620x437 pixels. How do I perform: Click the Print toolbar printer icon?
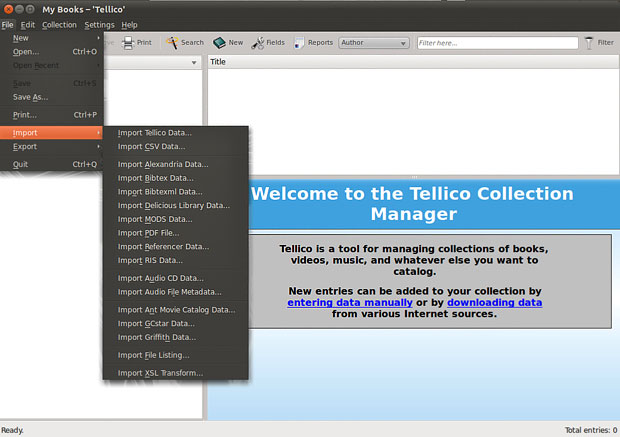pyautogui.click(x=128, y=43)
